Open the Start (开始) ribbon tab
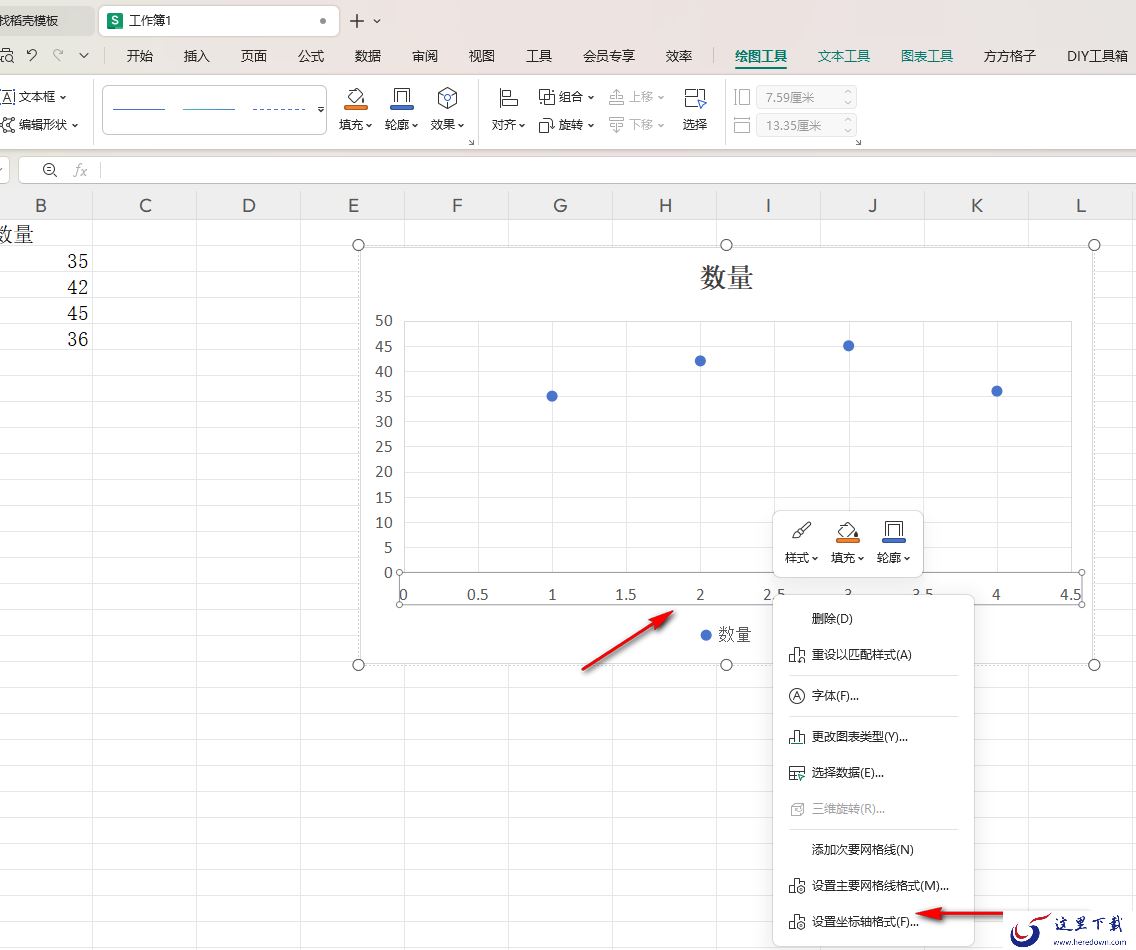 [x=140, y=56]
